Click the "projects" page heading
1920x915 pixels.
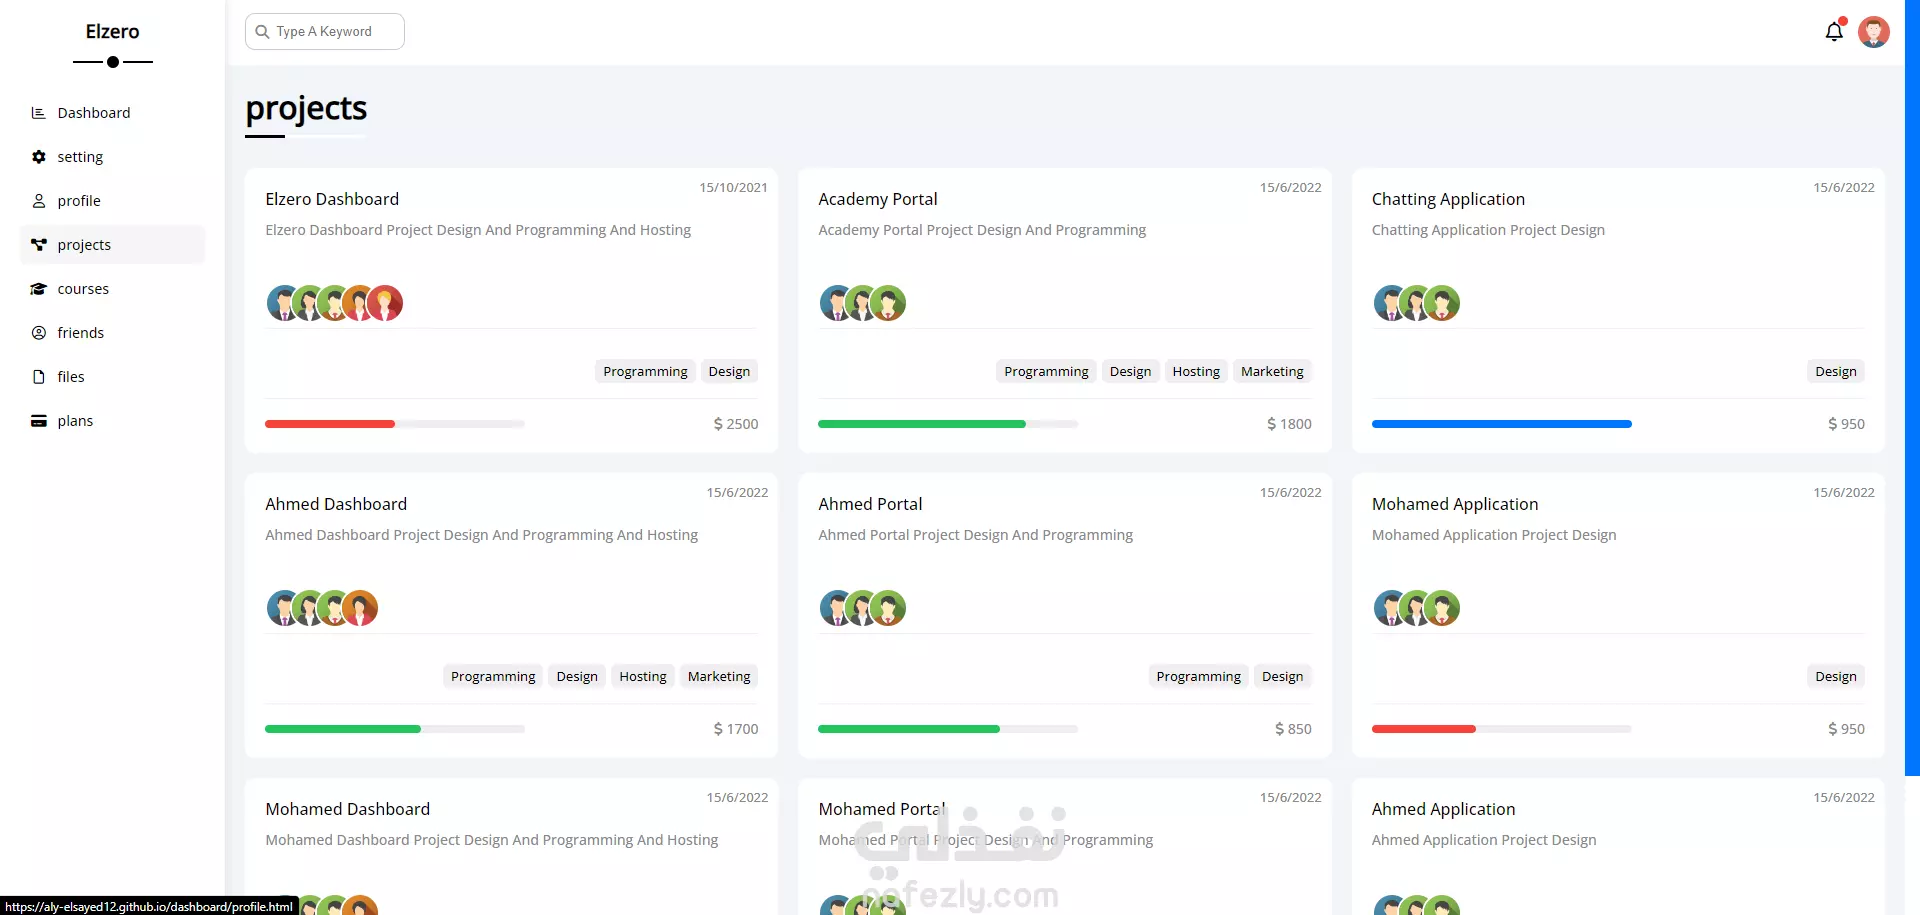(306, 108)
